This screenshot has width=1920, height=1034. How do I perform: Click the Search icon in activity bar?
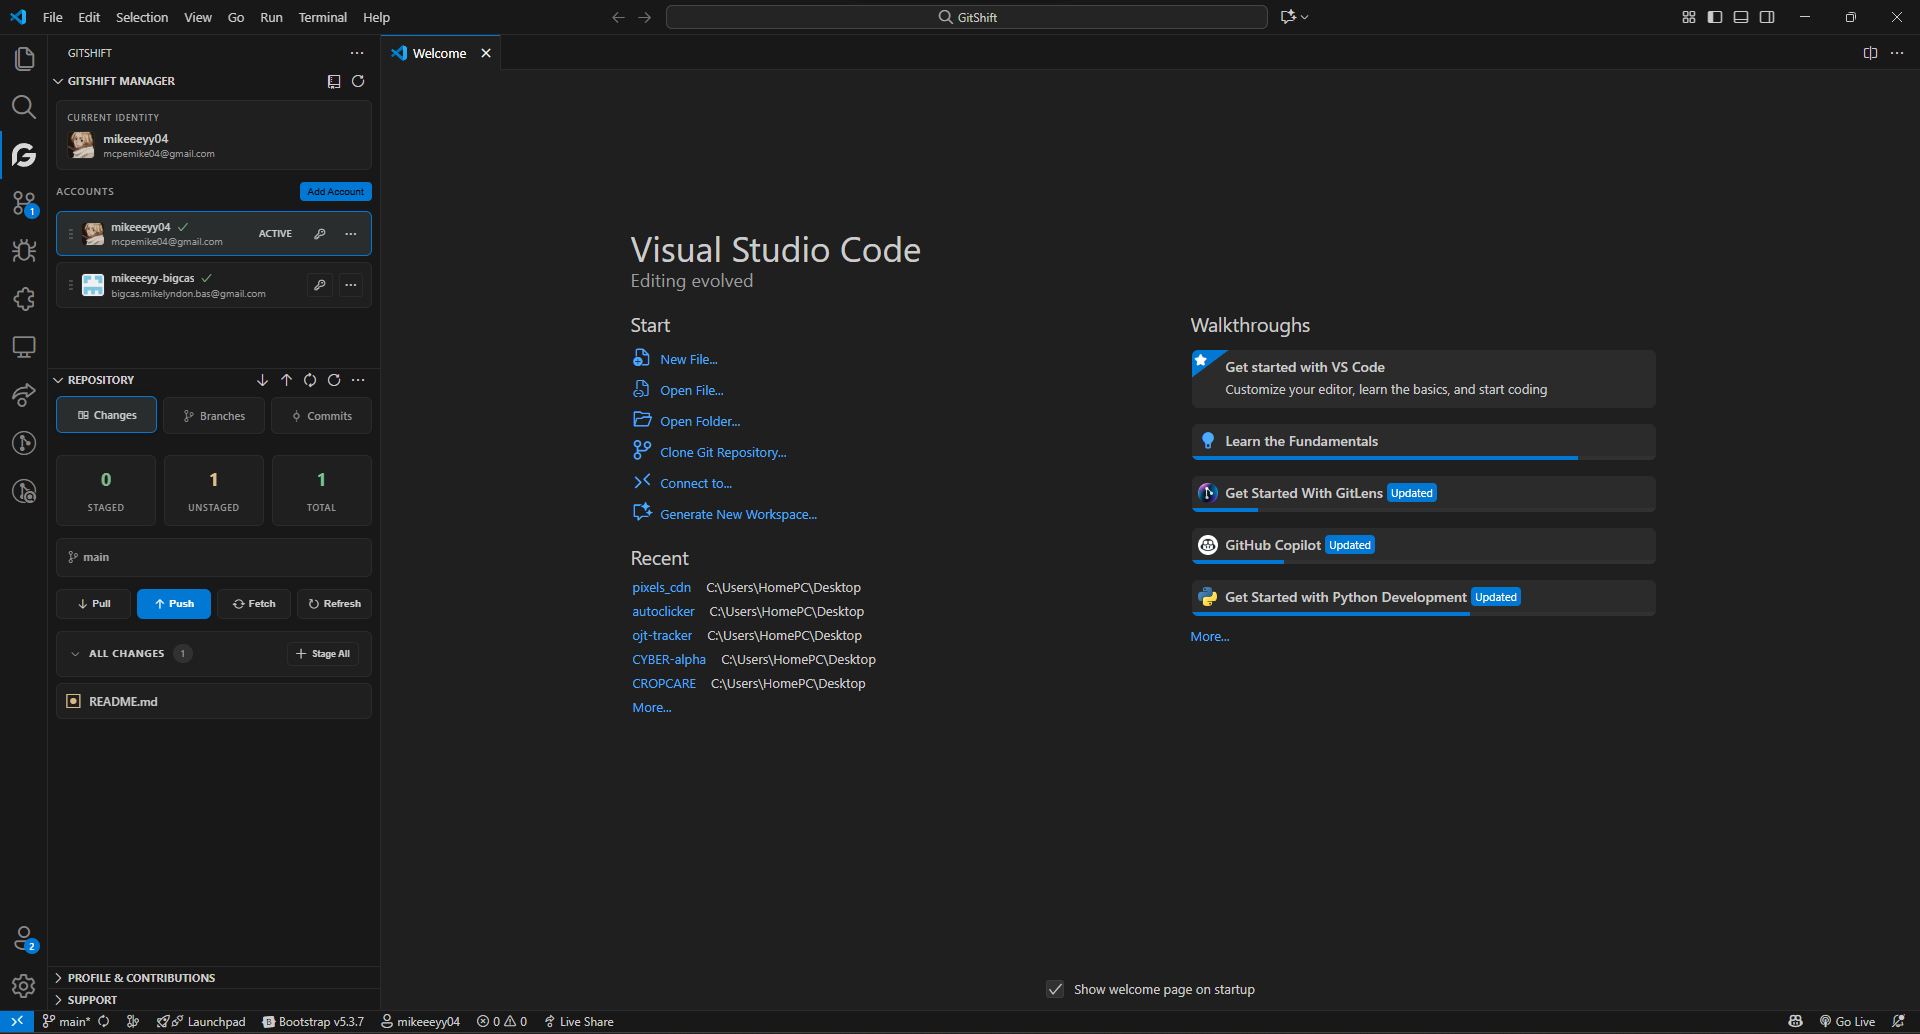[24, 107]
